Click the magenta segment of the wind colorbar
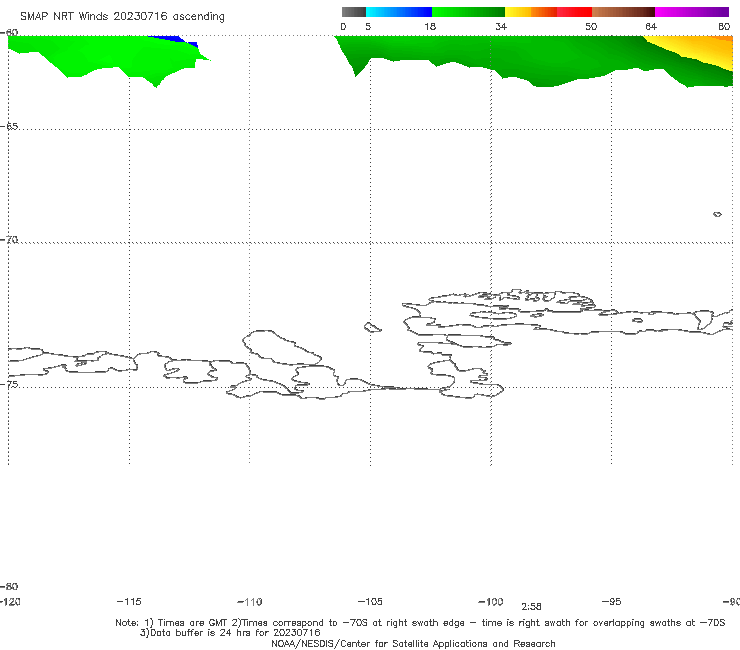The width and height of the screenshot is (740, 650). (692, 12)
